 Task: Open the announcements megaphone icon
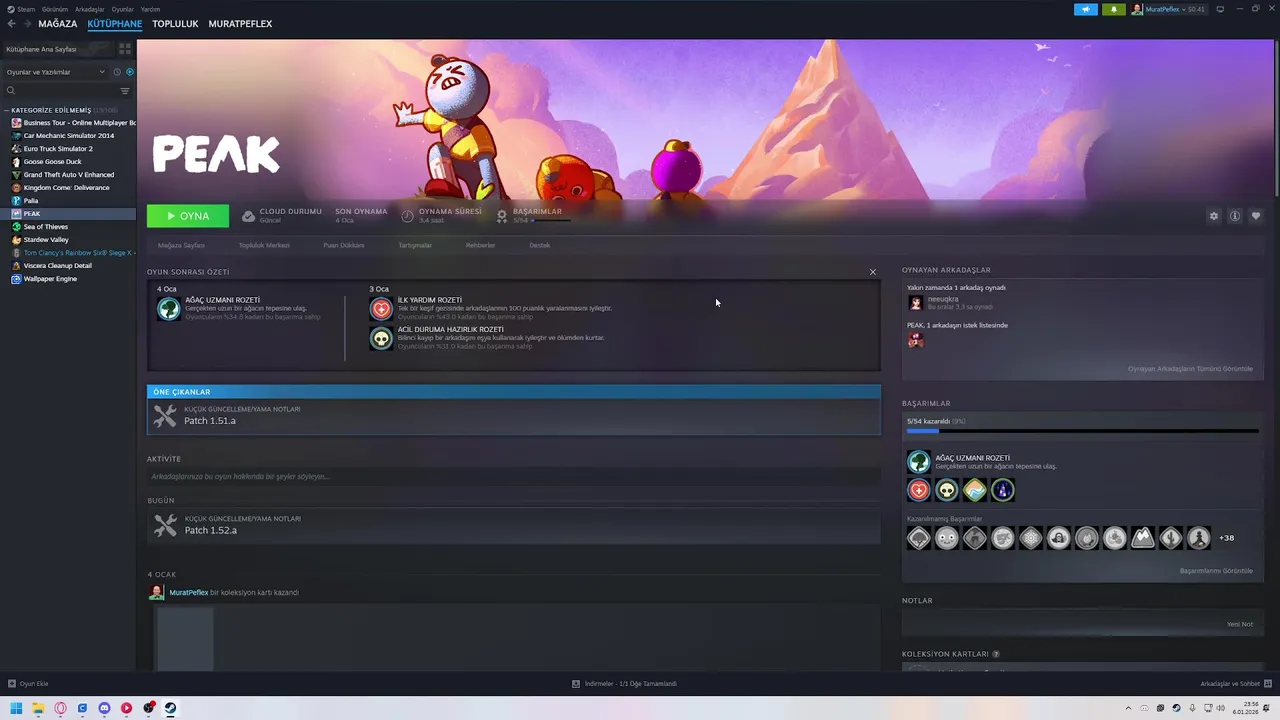point(1086,9)
